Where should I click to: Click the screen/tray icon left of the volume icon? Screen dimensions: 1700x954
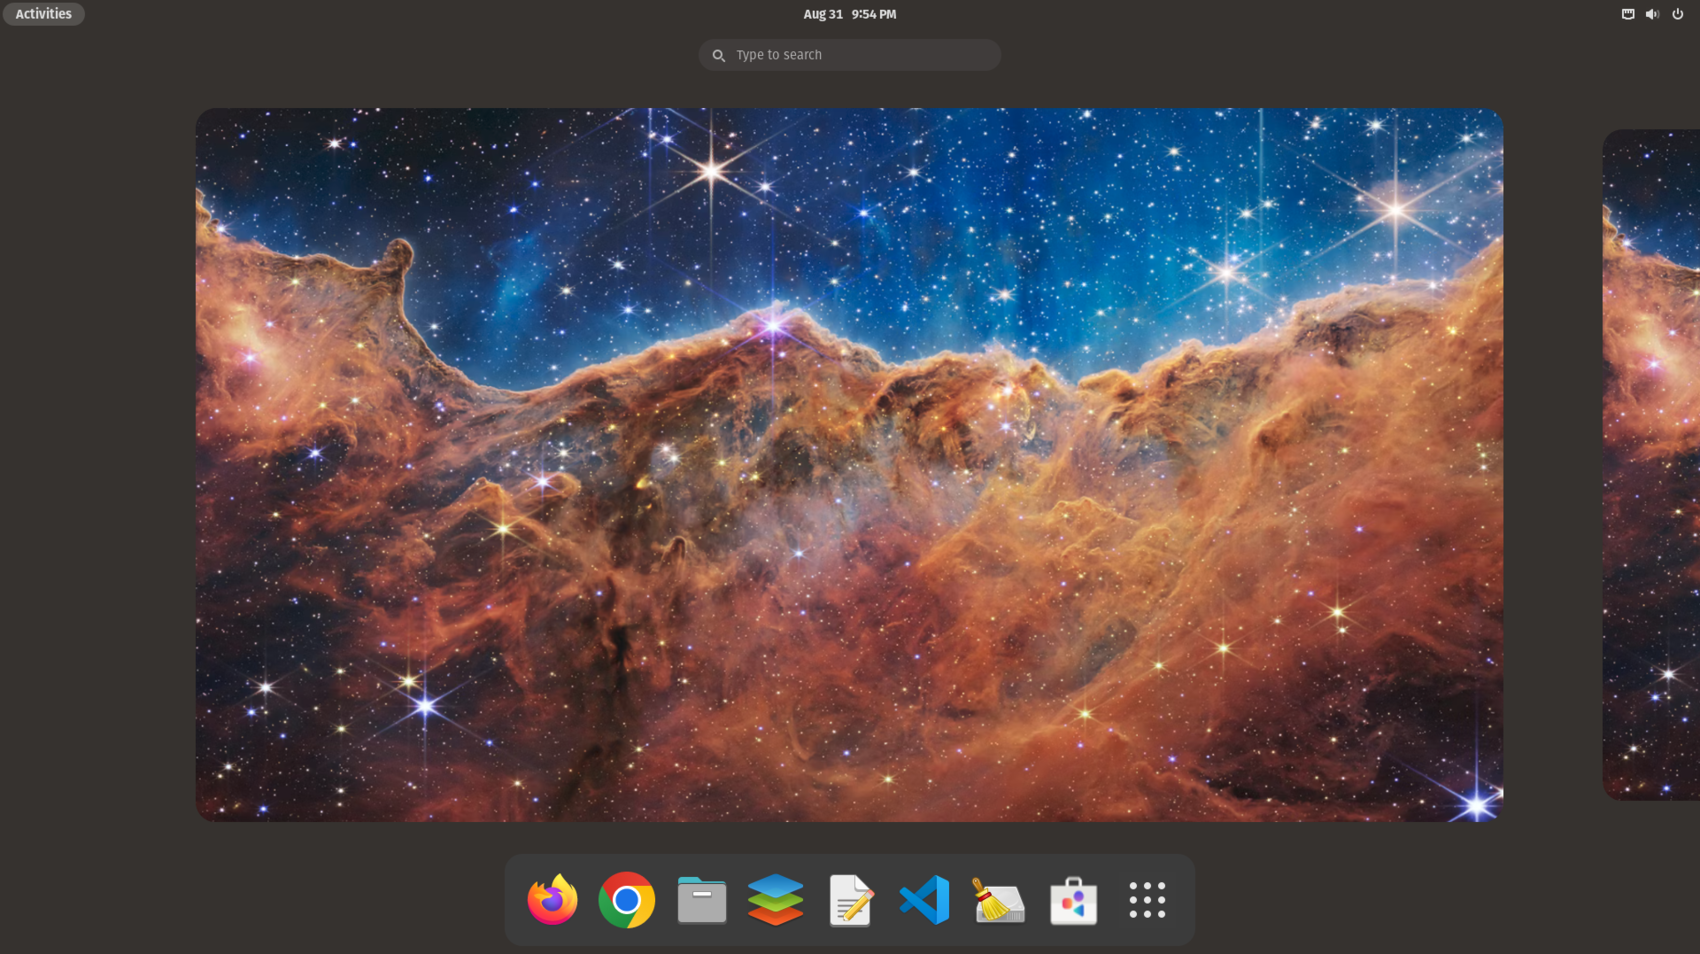(1628, 14)
